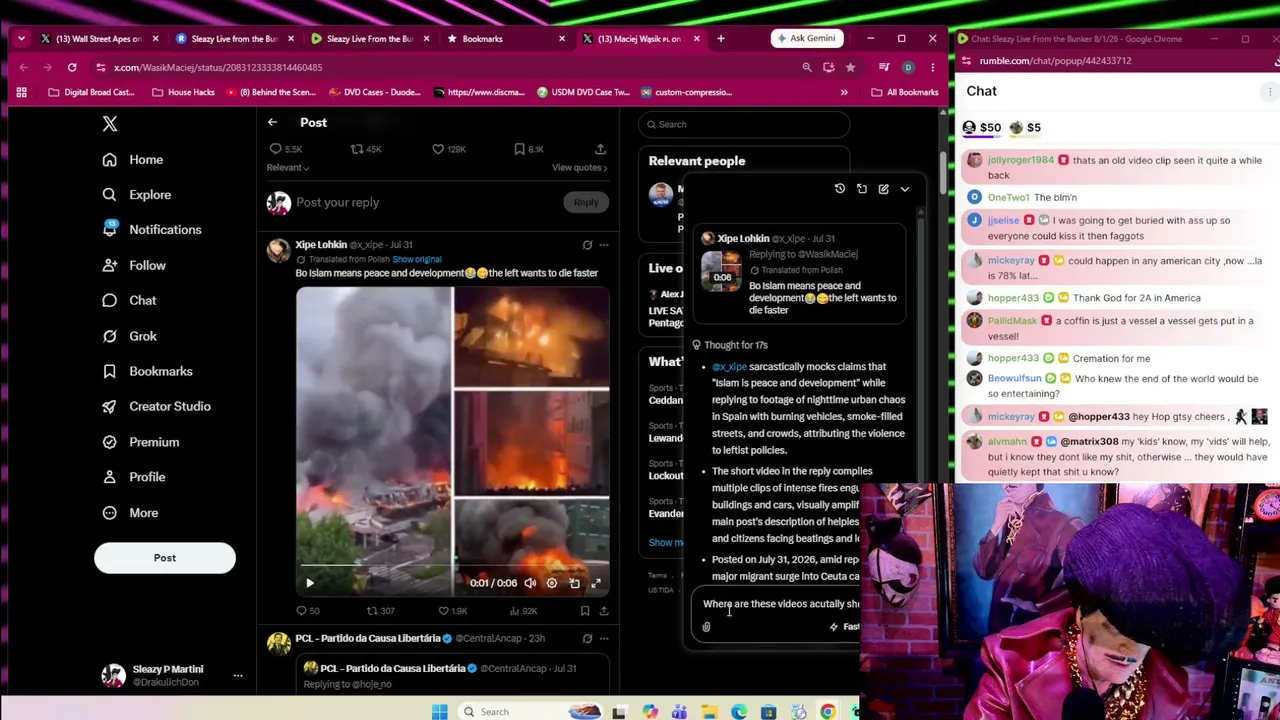
Task: Click Show original translation link
Action: [417, 259]
